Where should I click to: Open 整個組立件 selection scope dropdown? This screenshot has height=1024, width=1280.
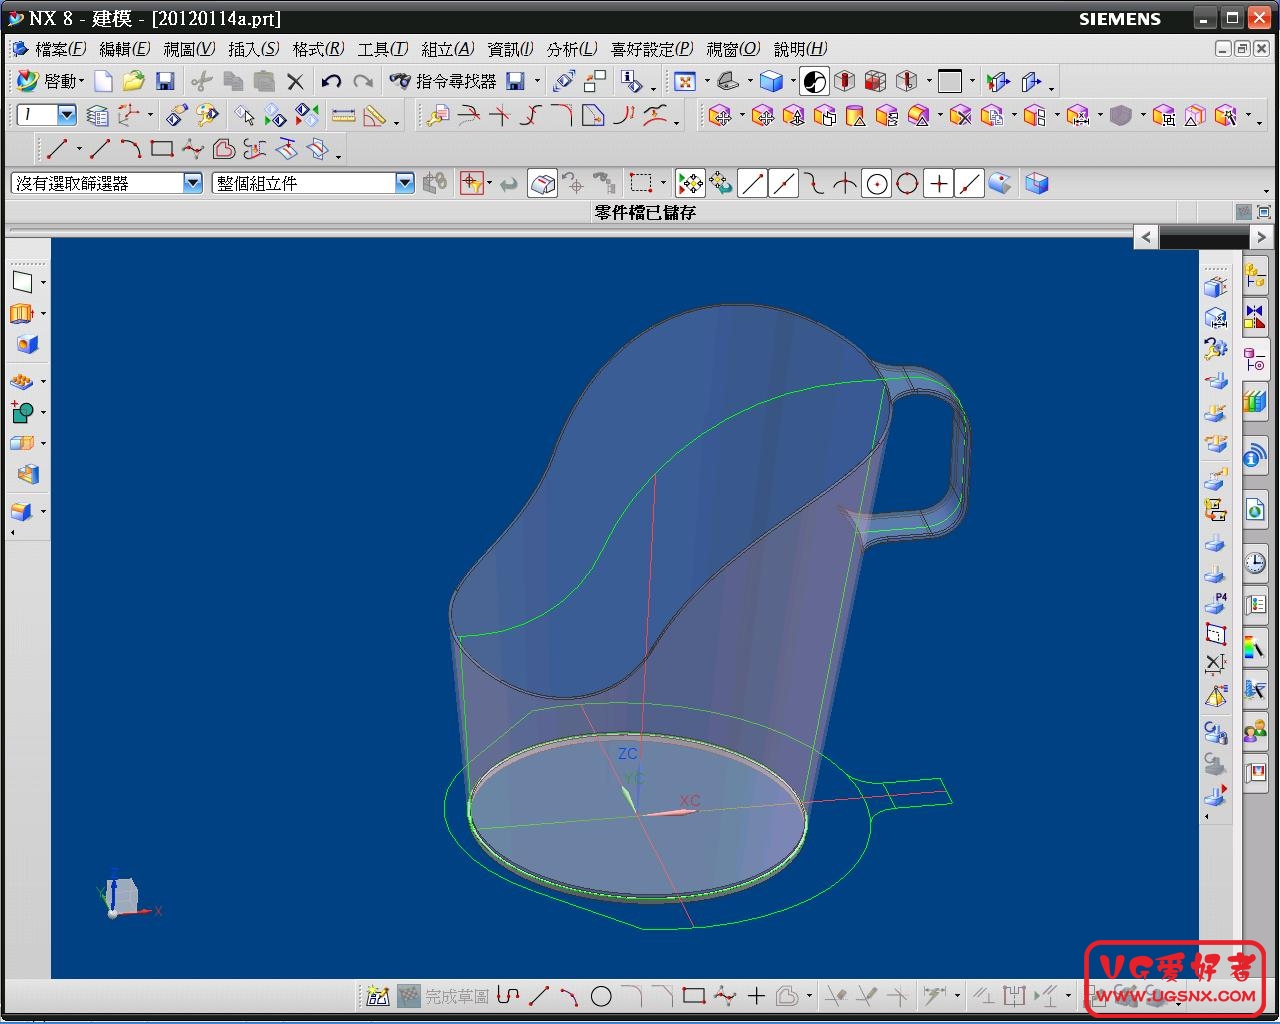coord(313,183)
